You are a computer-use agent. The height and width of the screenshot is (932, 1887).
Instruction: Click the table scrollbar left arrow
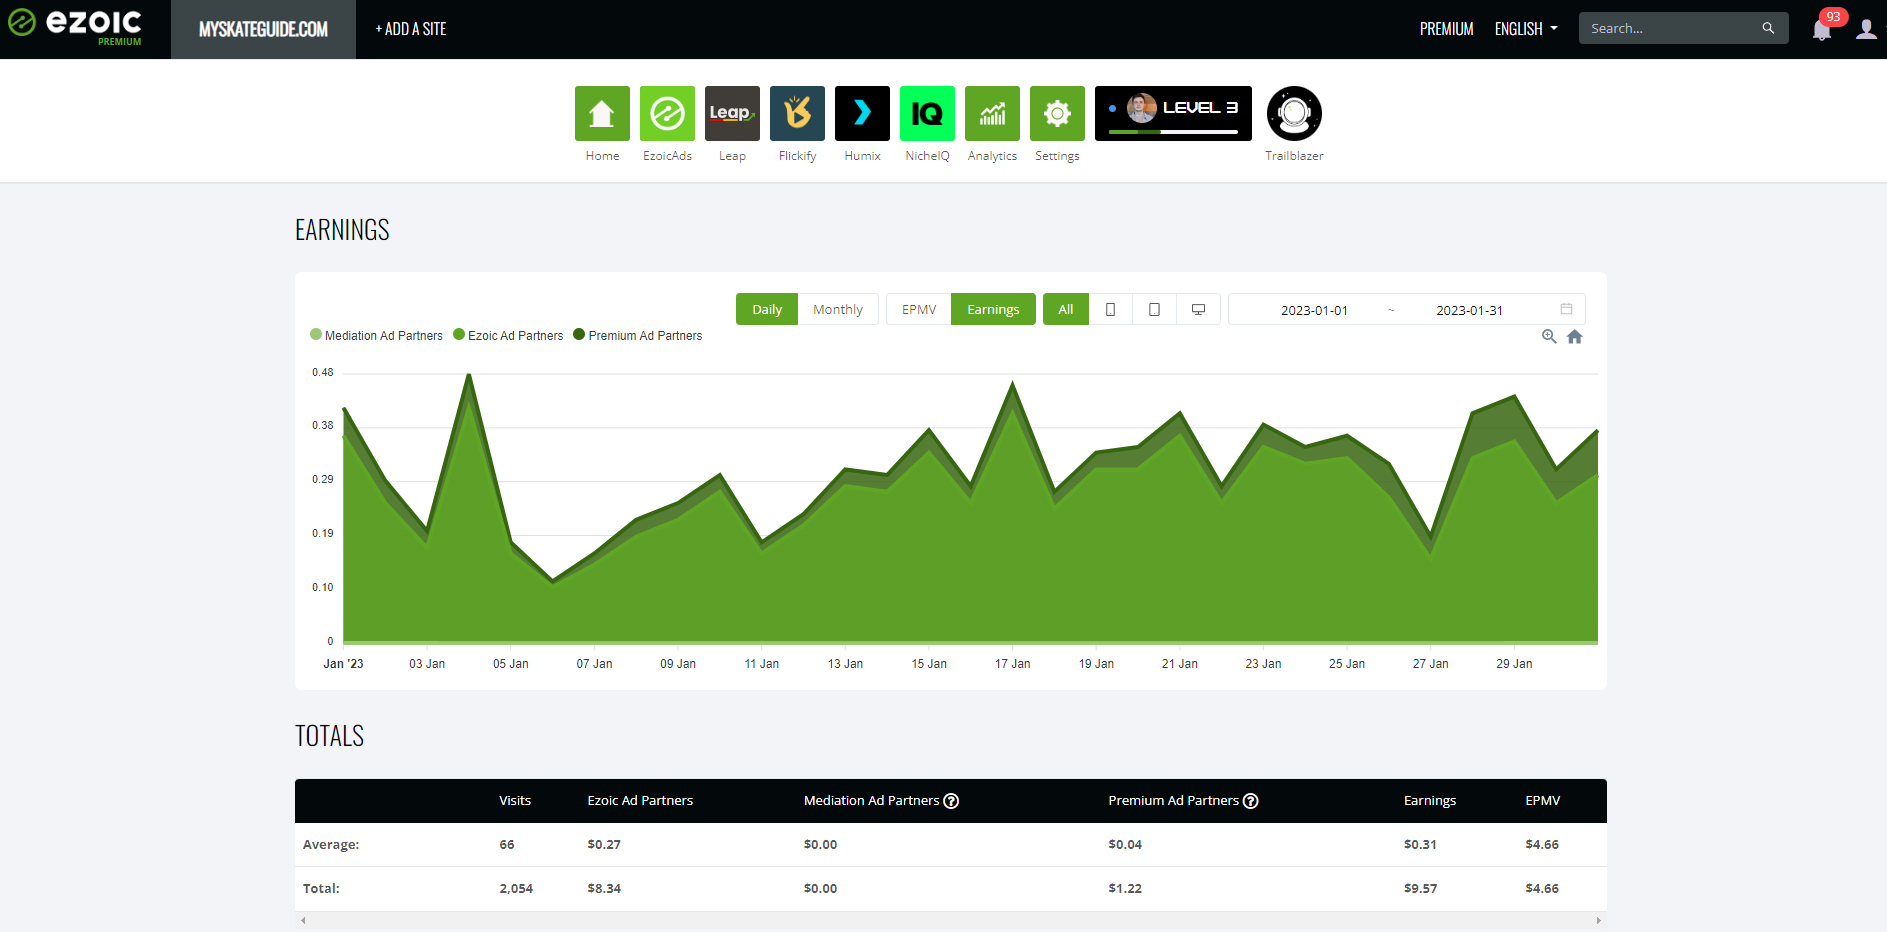point(303,920)
